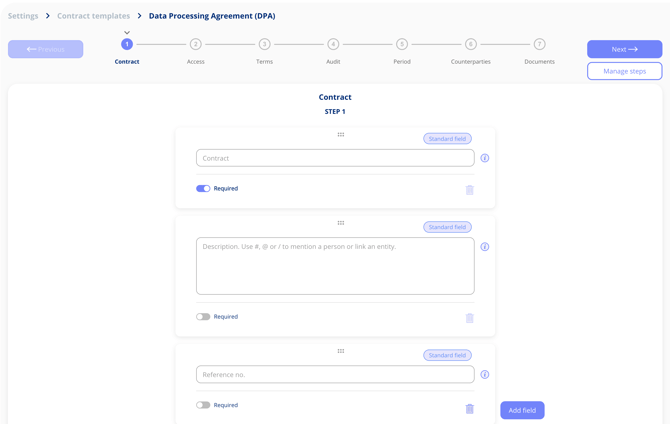This screenshot has height=424, width=670.
Task: Go to step 1 Contract
Action: 127,44
